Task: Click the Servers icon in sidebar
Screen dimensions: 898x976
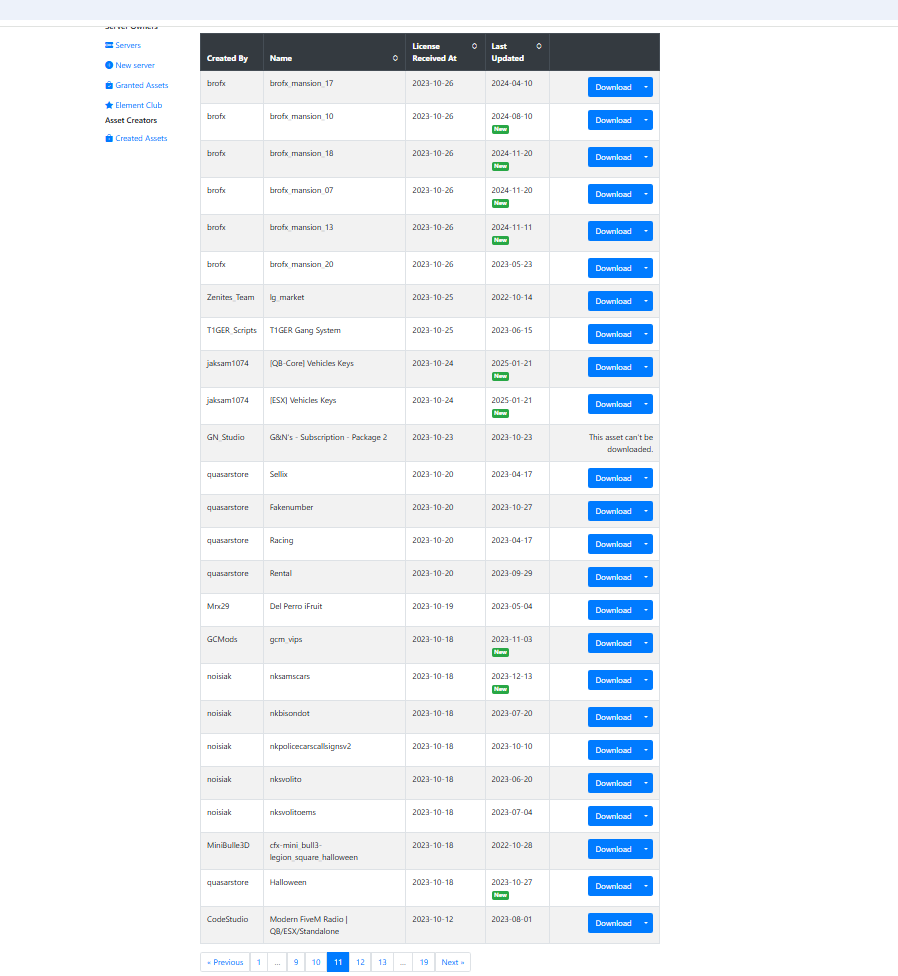Action: (109, 45)
